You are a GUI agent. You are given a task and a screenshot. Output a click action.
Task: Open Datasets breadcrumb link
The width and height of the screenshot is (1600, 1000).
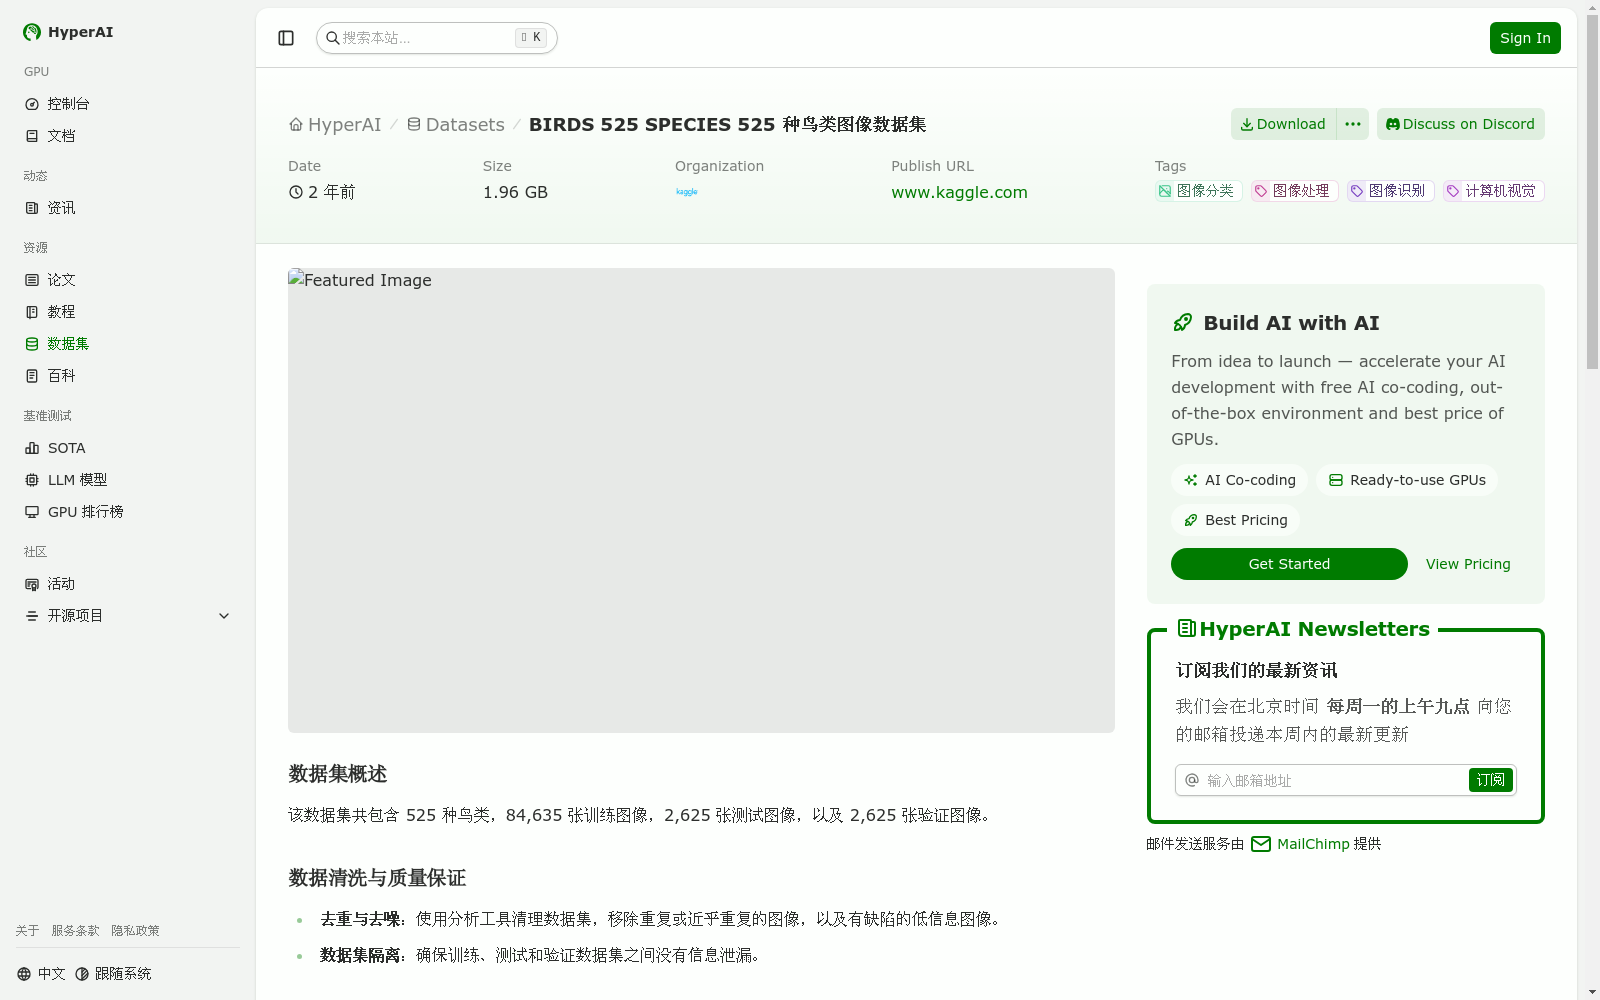[x=456, y=125]
